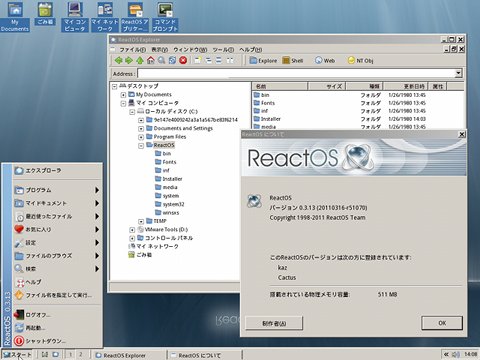Collapse the デスクトップ tree node
Image resolution: width=480 pixels, height=360 pixels.
click(x=115, y=86)
